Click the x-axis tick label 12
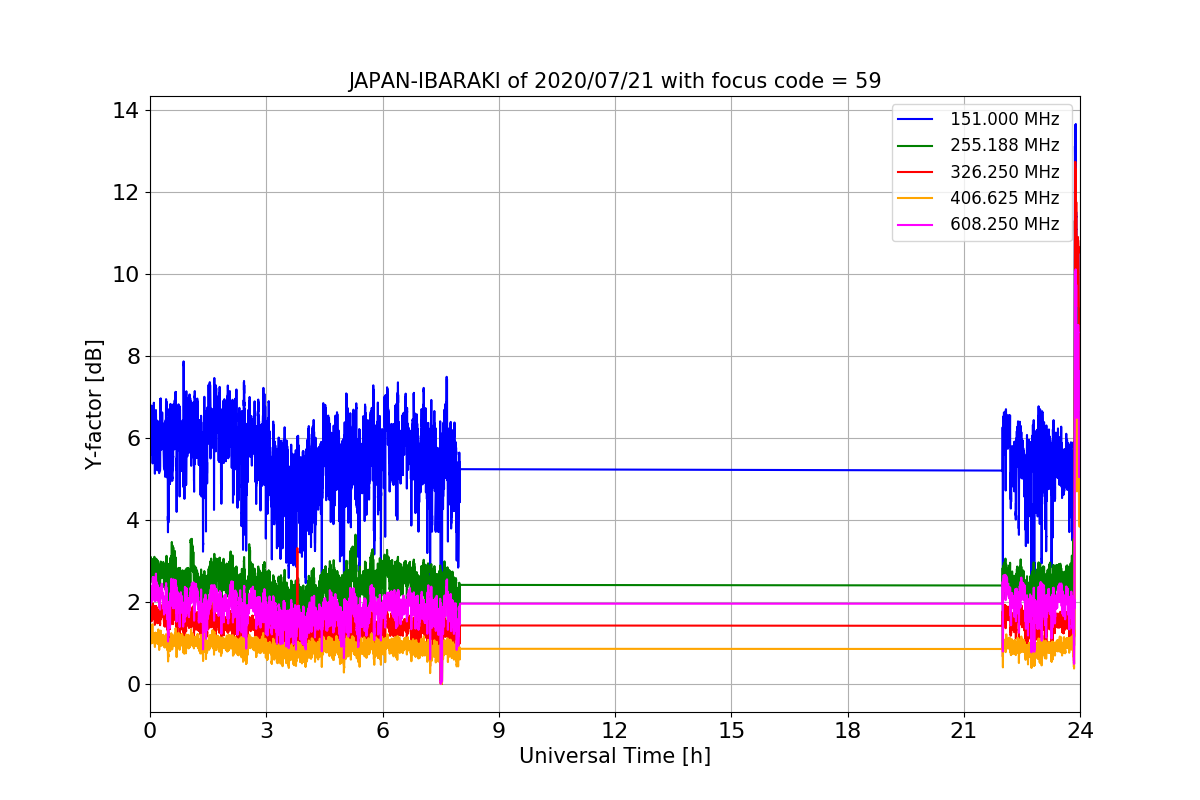1200x800 pixels. [615, 731]
